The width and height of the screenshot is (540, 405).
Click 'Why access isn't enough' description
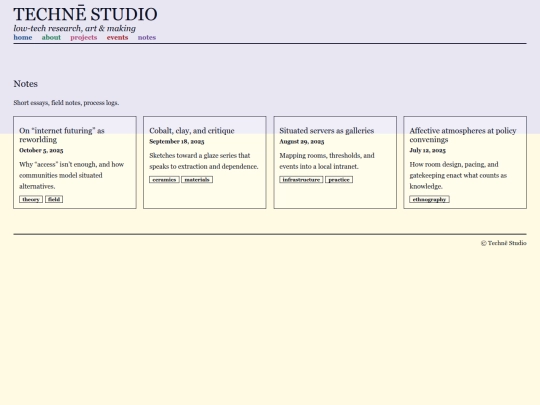[72, 175]
